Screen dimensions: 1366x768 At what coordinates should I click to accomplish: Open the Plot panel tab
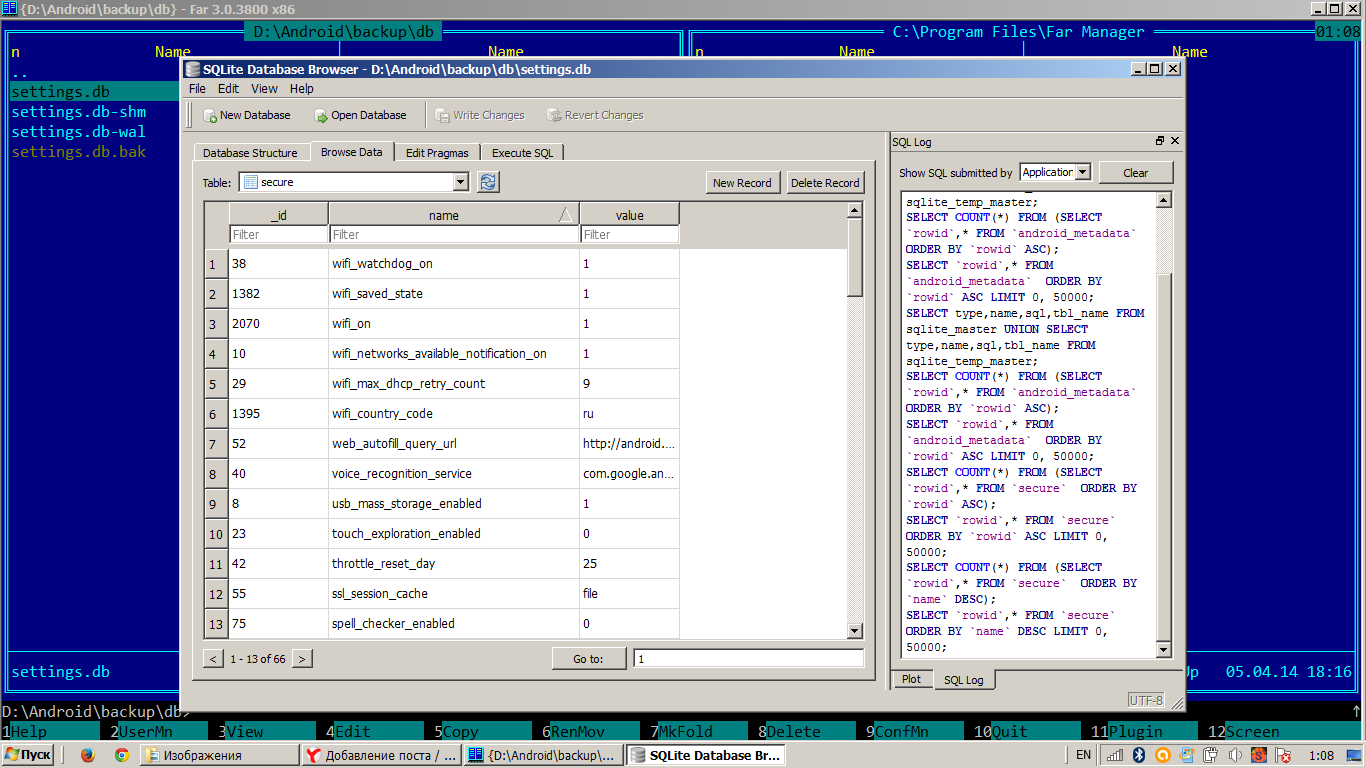(x=911, y=679)
